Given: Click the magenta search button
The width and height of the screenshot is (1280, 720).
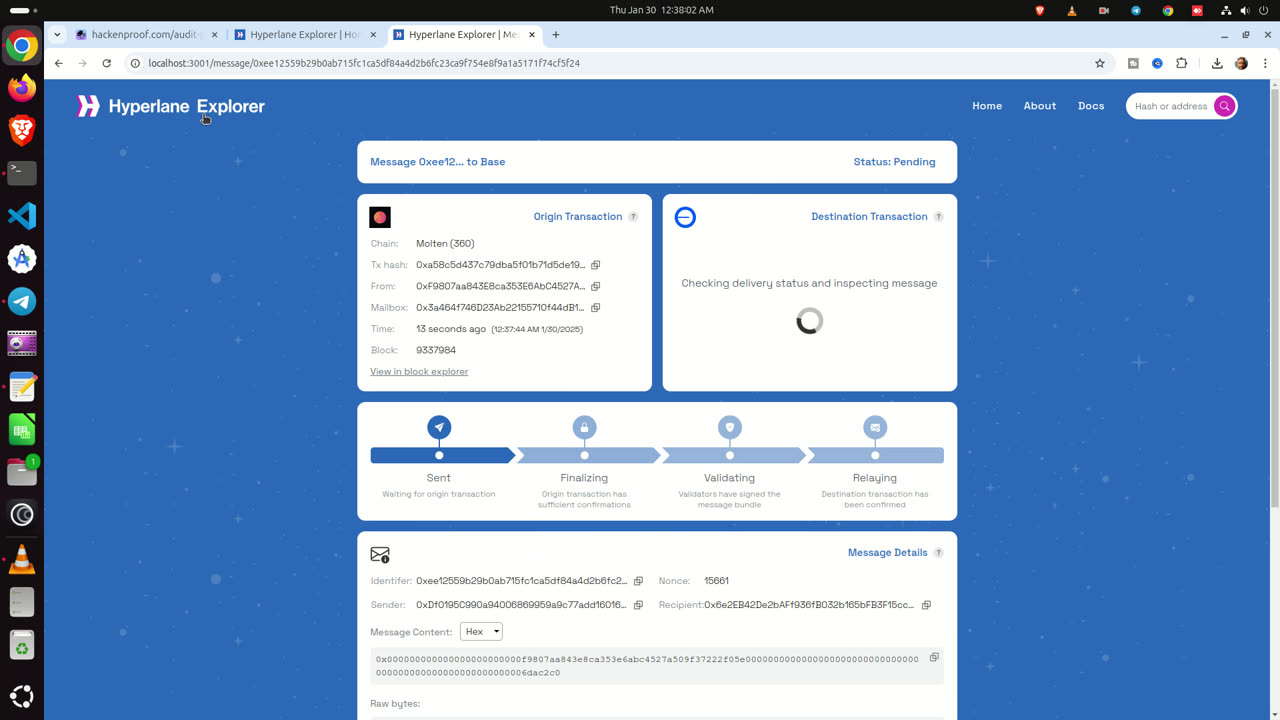Looking at the screenshot, I should pyautogui.click(x=1224, y=106).
